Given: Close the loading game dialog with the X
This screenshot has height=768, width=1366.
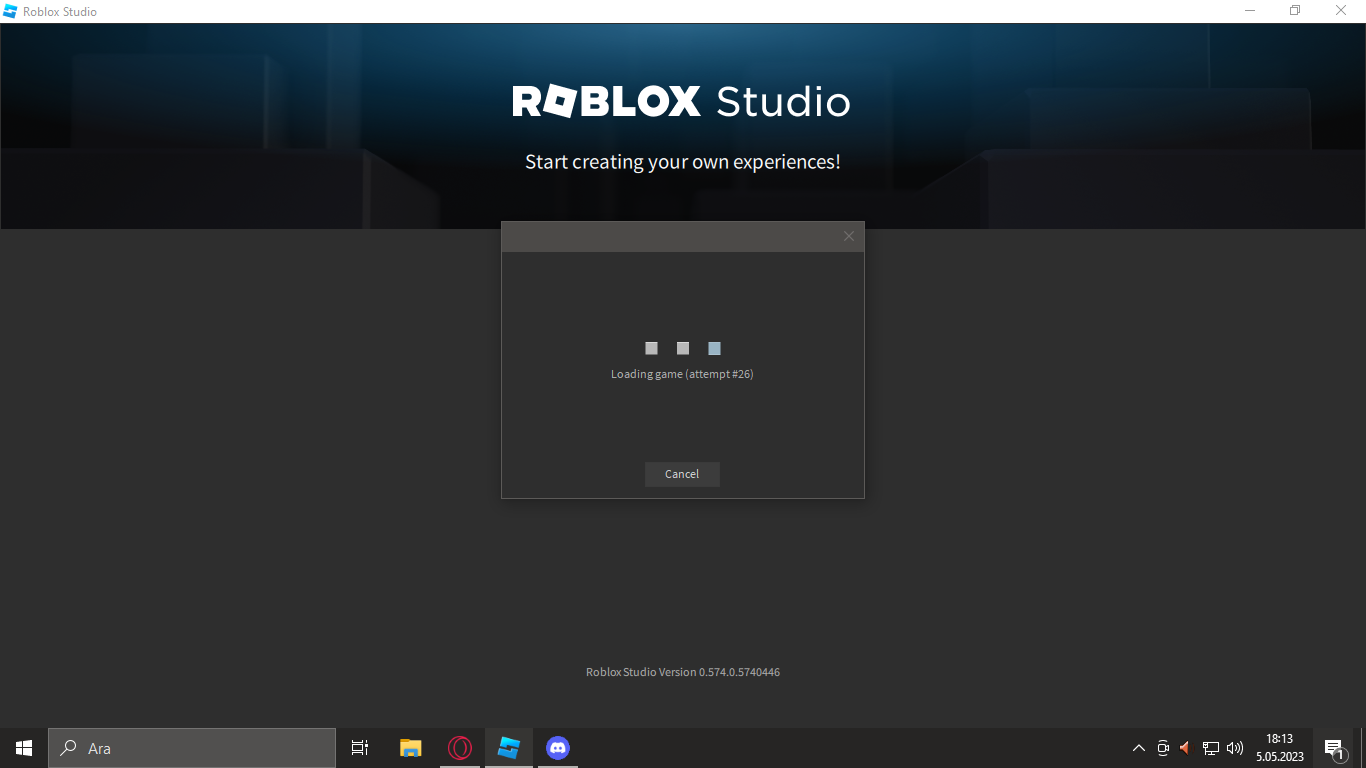Looking at the screenshot, I should pyautogui.click(x=849, y=236).
